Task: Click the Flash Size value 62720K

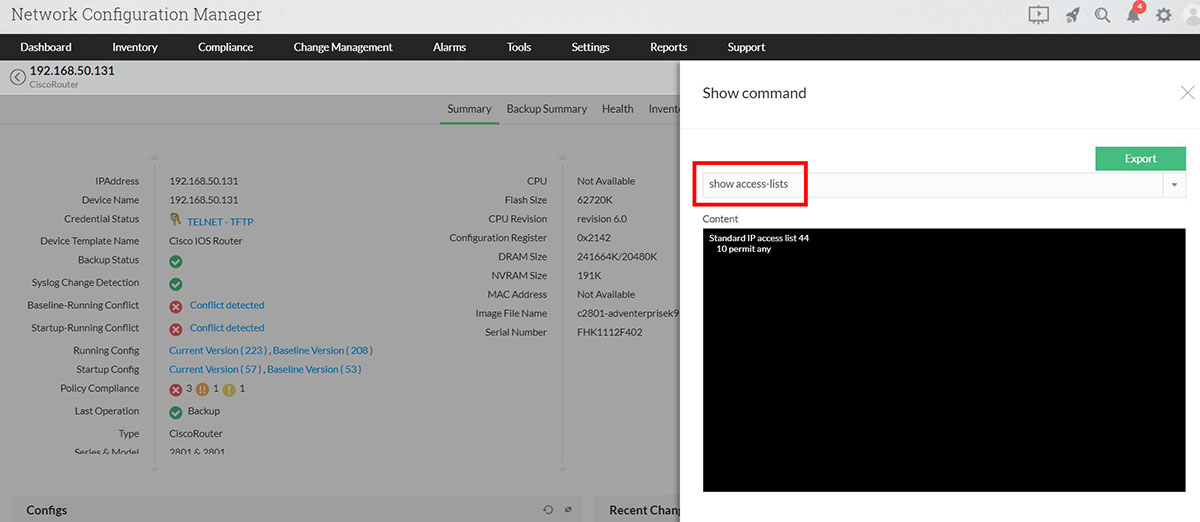Action: click(x=596, y=200)
